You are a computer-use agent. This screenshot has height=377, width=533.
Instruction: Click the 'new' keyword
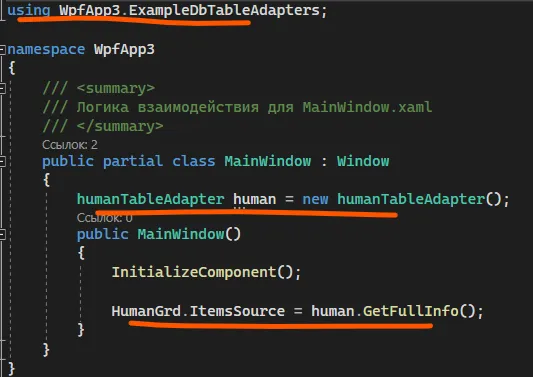point(315,200)
